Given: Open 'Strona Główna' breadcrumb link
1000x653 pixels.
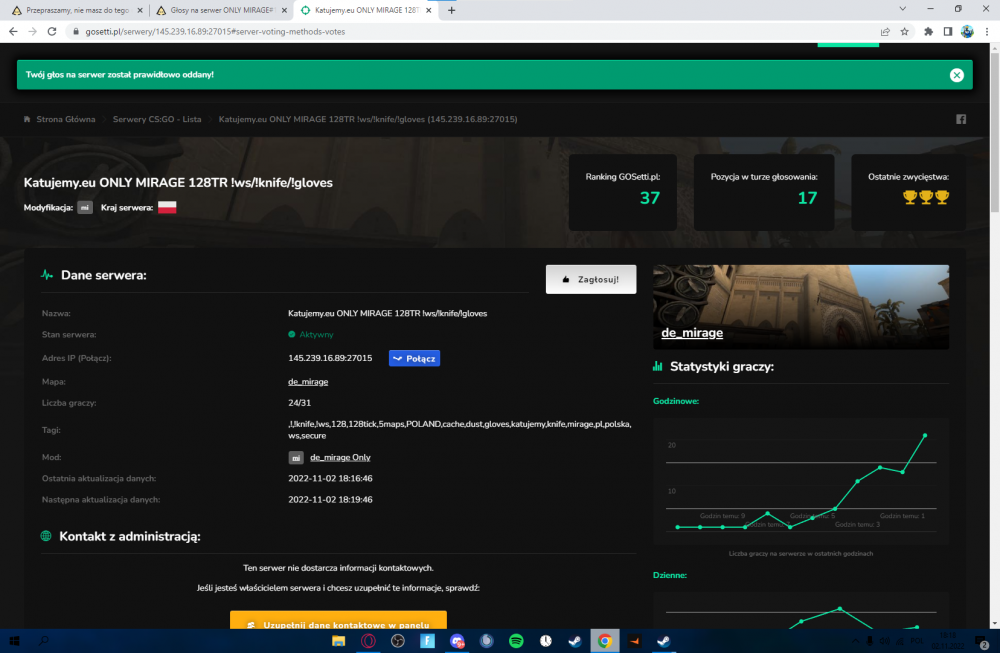Looking at the screenshot, I should click(x=66, y=119).
